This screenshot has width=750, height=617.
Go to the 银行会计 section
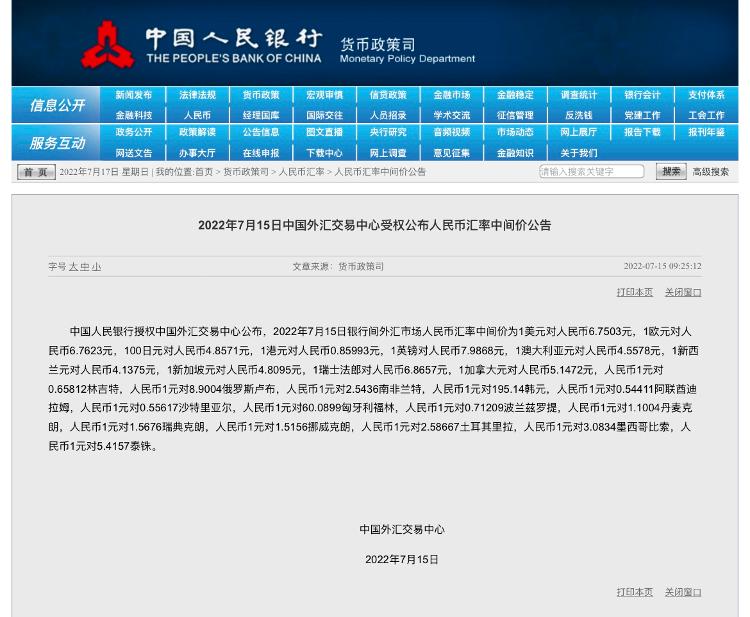(x=642, y=95)
